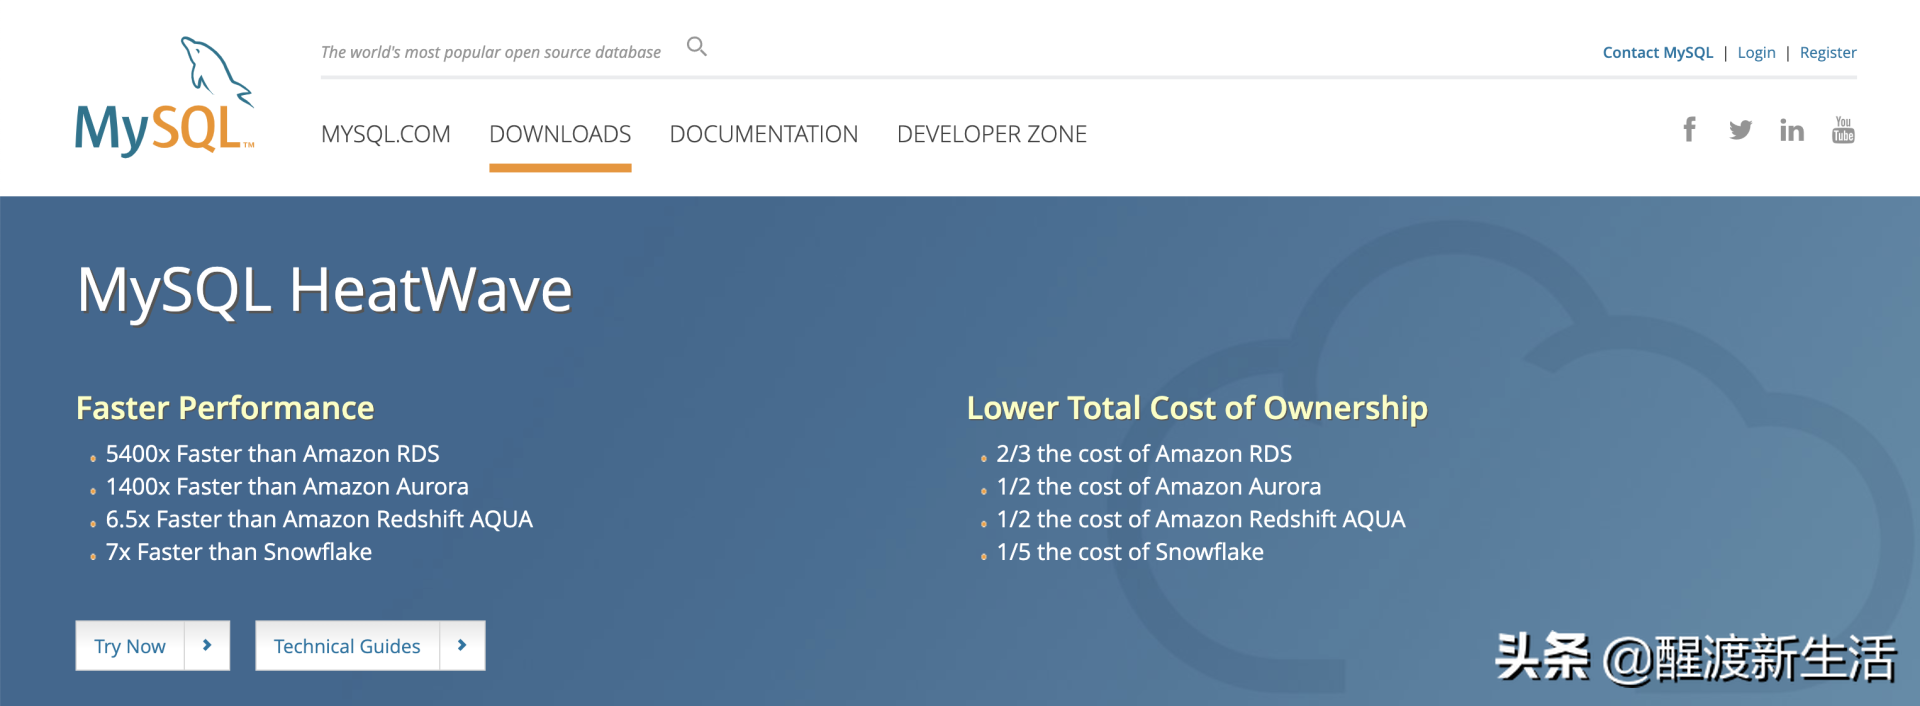
Task: Open the MySQL Twitter bird icon
Action: (1740, 130)
